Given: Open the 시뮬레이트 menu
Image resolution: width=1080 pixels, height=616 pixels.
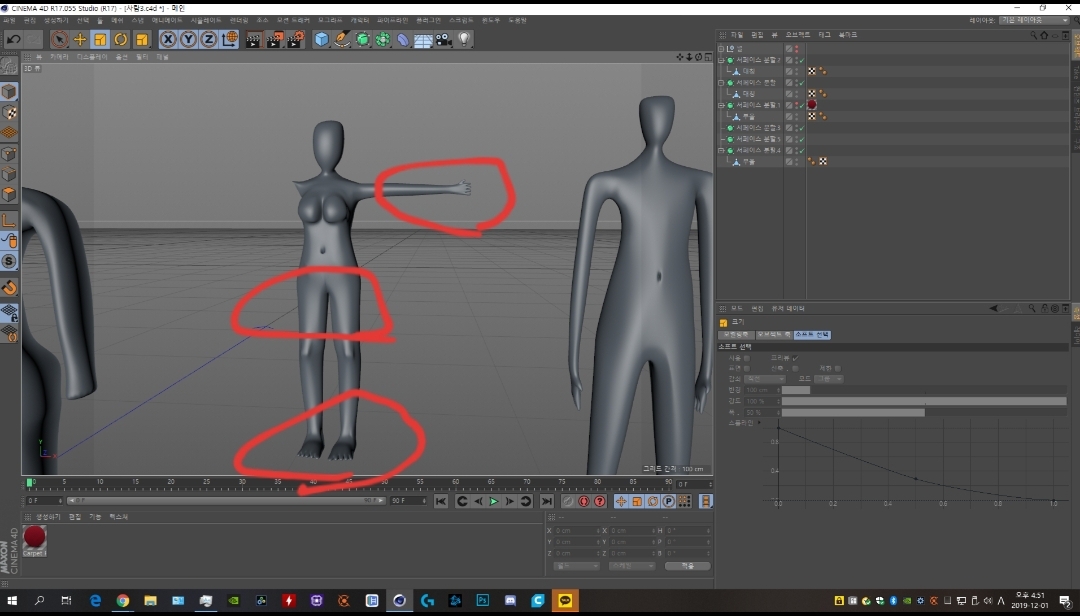Looking at the screenshot, I should click(x=206, y=21).
